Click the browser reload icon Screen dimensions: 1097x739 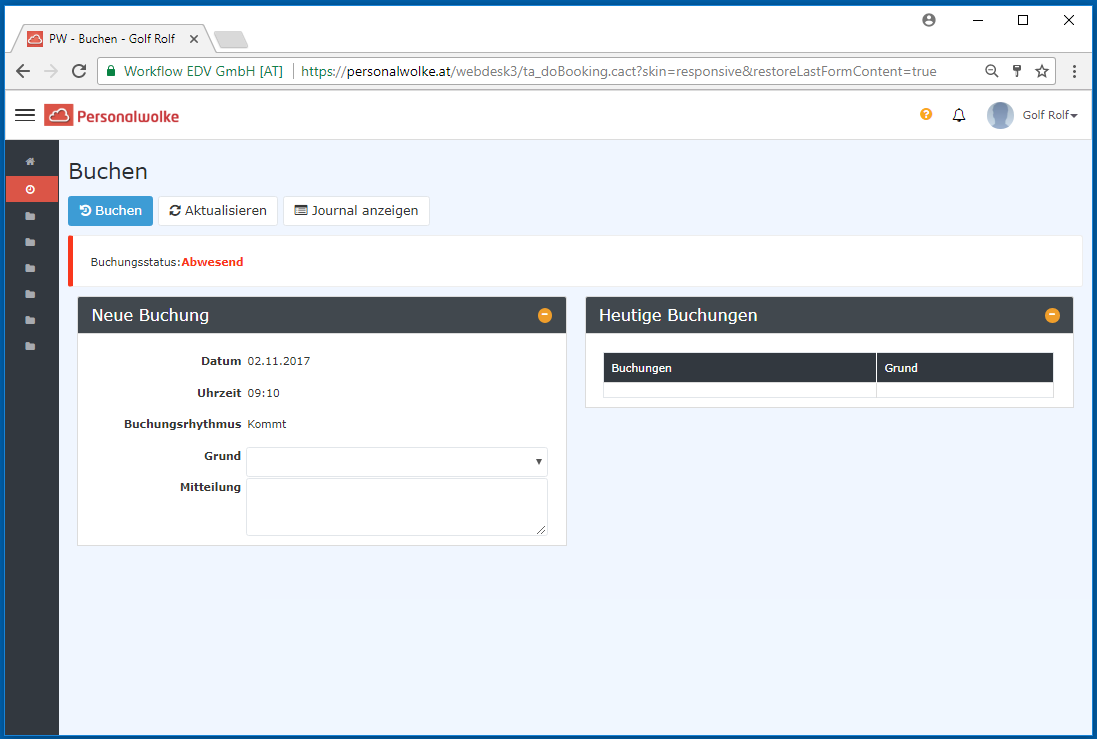pyautogui.click(x=79, y=71)
